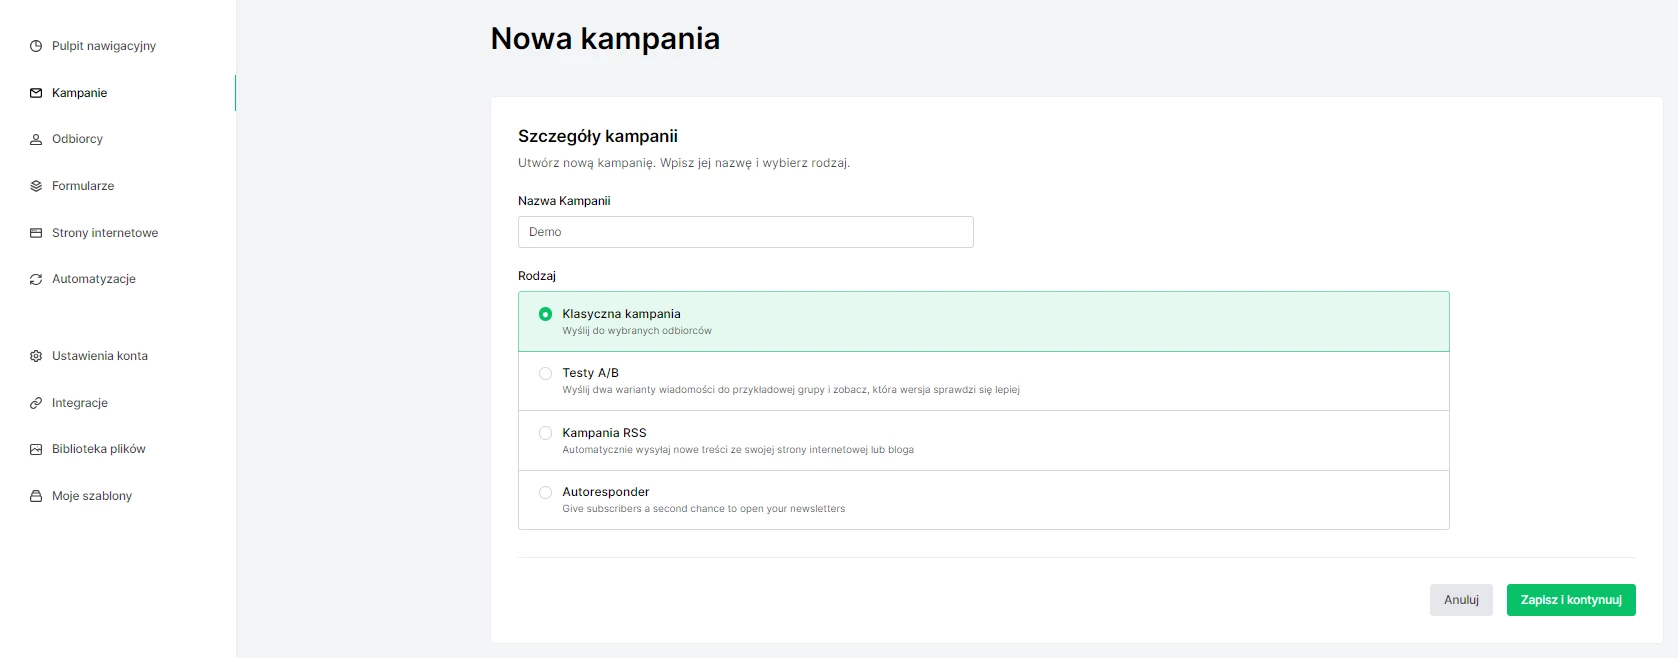Viewport: 1678px width, 658px height.
Task: Open Odbiorcy in the sidebar menu
Action: (x=77, y=139)
